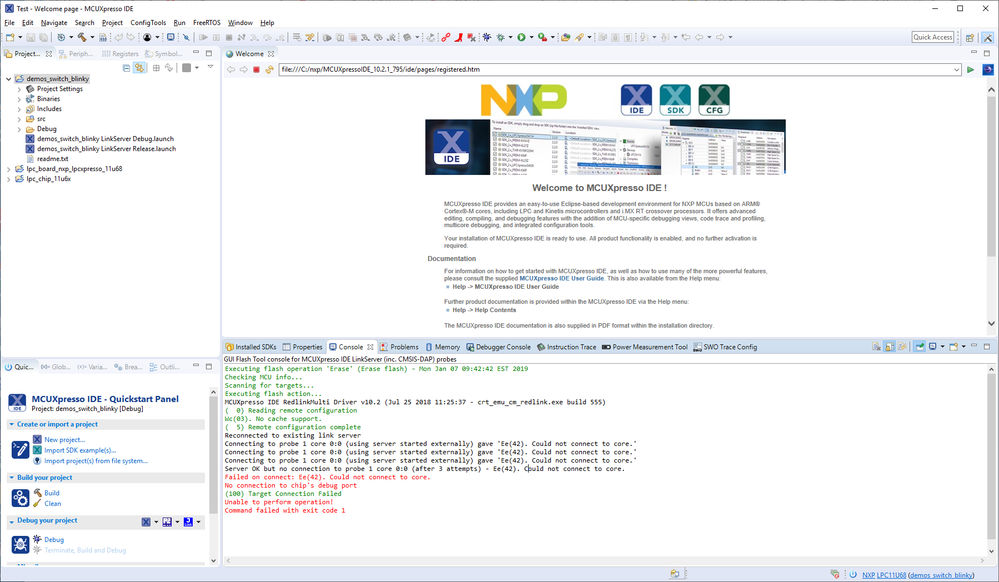This screenshot has height=582, width=999.
Task: Click the Clean link in Quickstart panel
Action: tap(53, 504)
